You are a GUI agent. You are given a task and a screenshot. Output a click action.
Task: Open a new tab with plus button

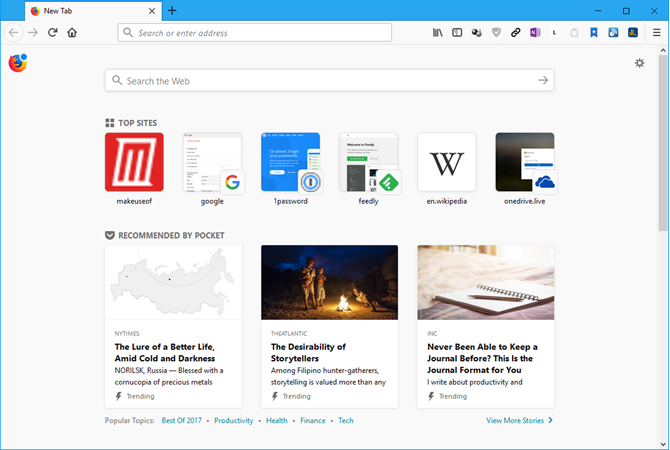[x=172, y=11]
